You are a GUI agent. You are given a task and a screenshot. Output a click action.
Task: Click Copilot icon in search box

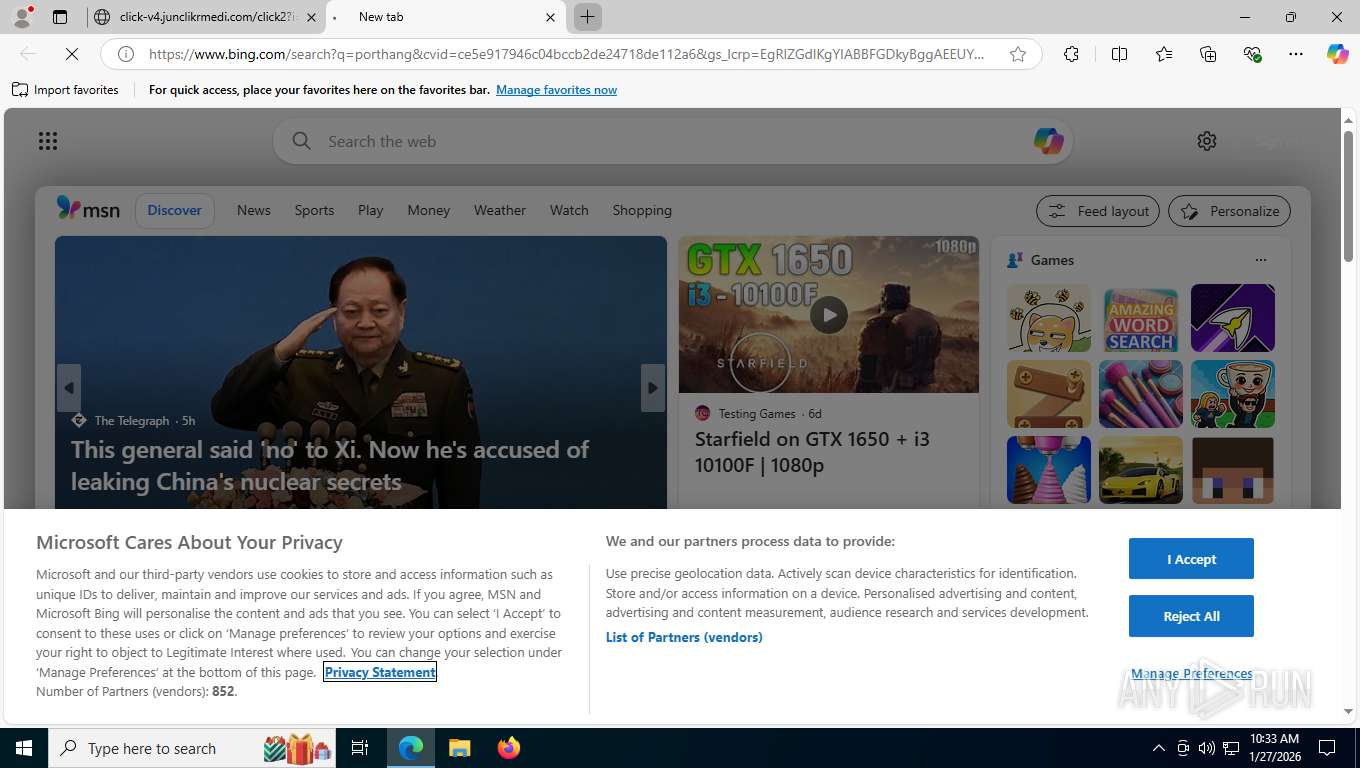[x=1048, y=141]
